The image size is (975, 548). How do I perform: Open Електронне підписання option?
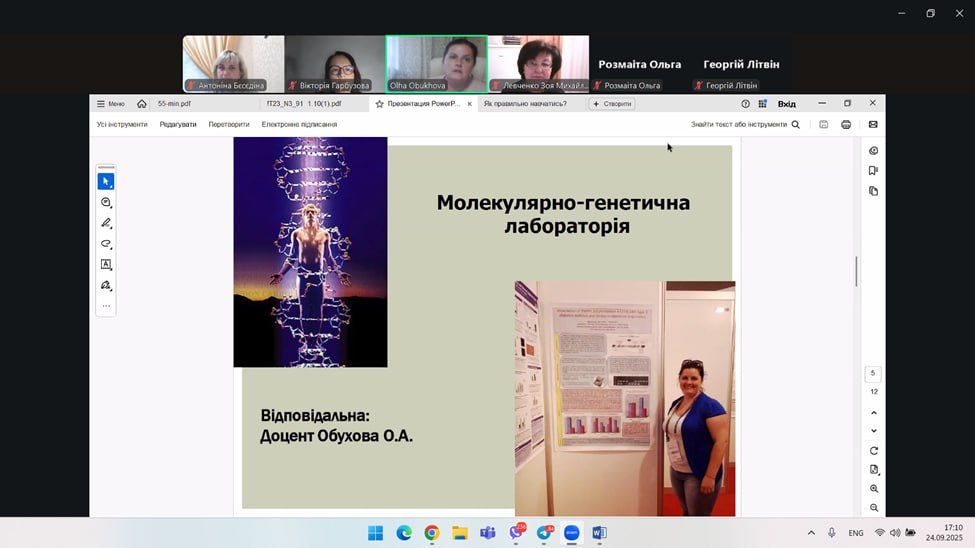click(299, 125)
